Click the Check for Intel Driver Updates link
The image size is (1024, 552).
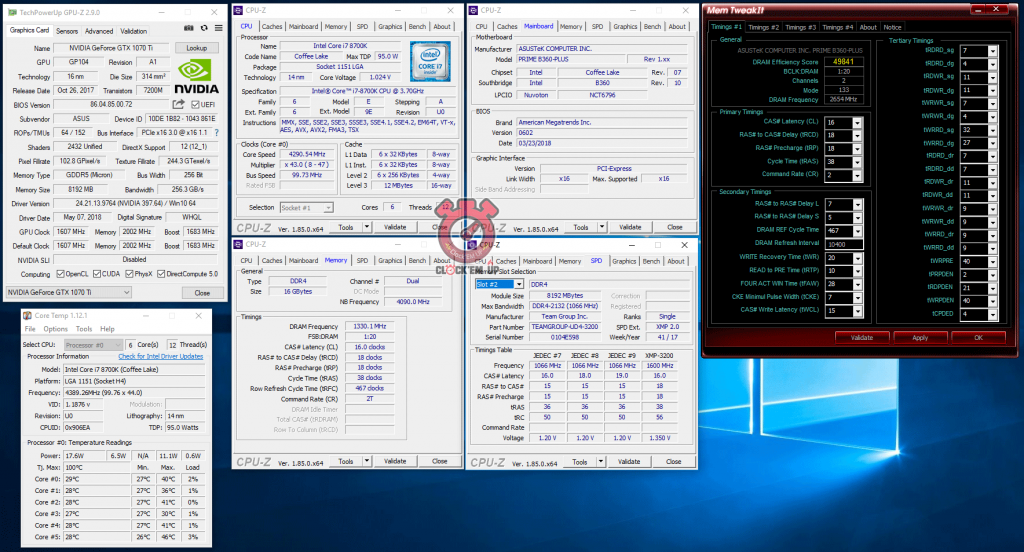pyautogui.click(x=160, y=356)
